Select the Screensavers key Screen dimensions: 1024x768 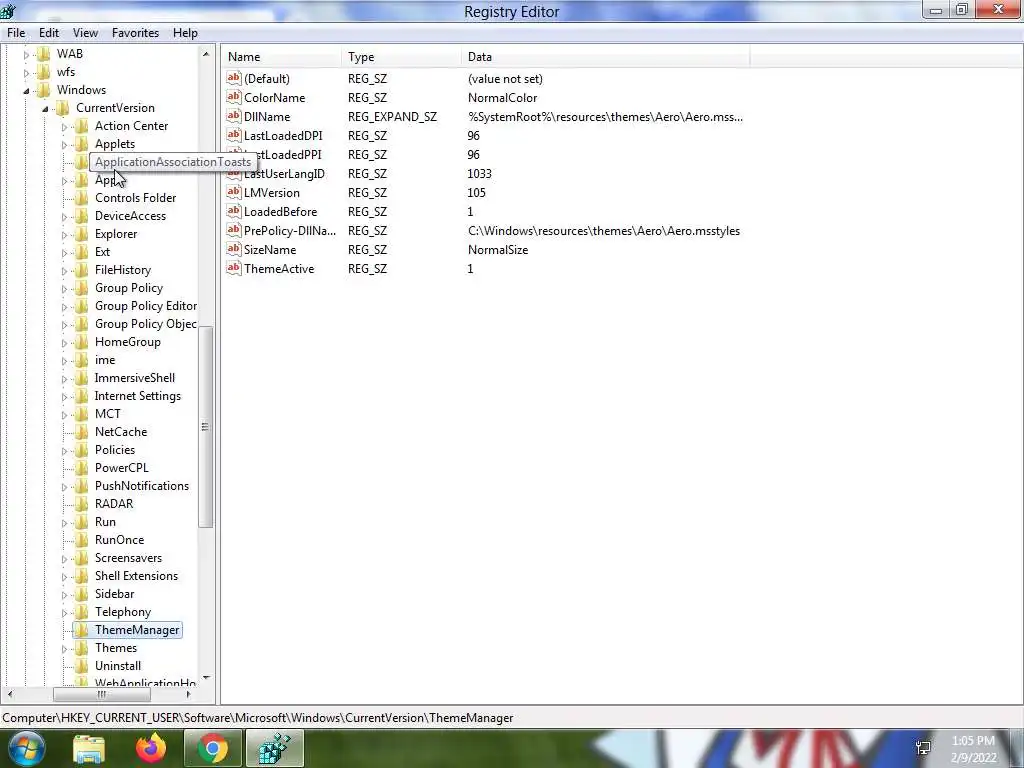click(128, 558)
